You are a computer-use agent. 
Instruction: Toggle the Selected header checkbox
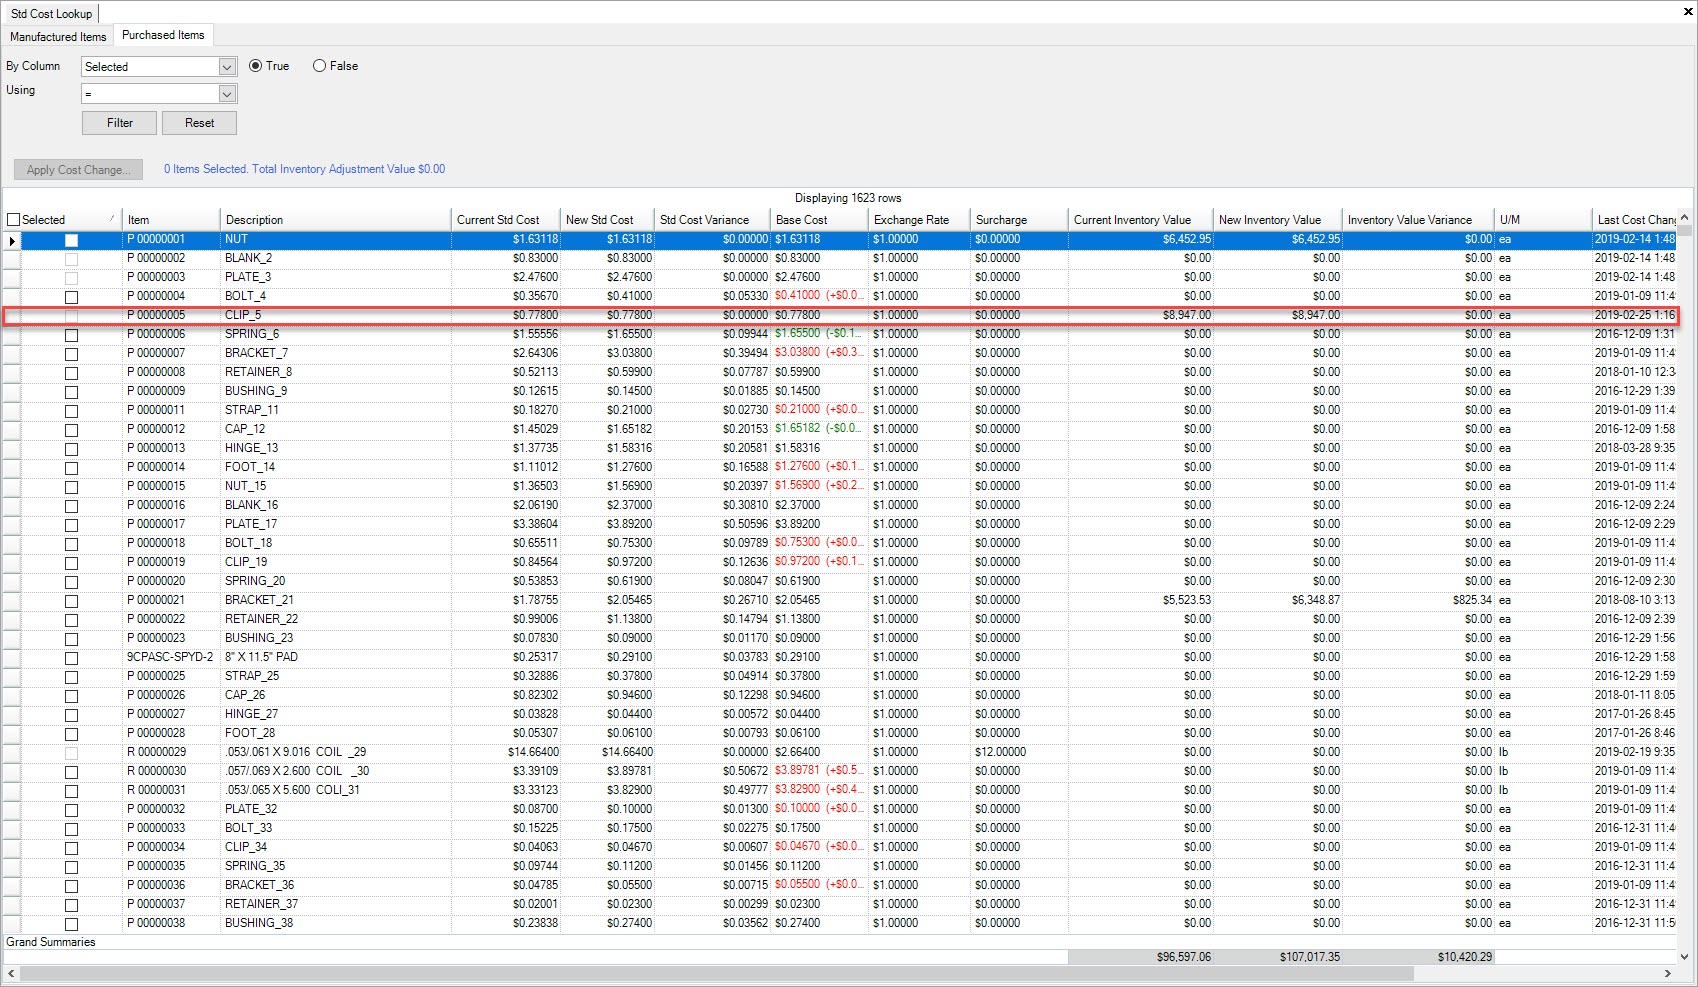14,220
